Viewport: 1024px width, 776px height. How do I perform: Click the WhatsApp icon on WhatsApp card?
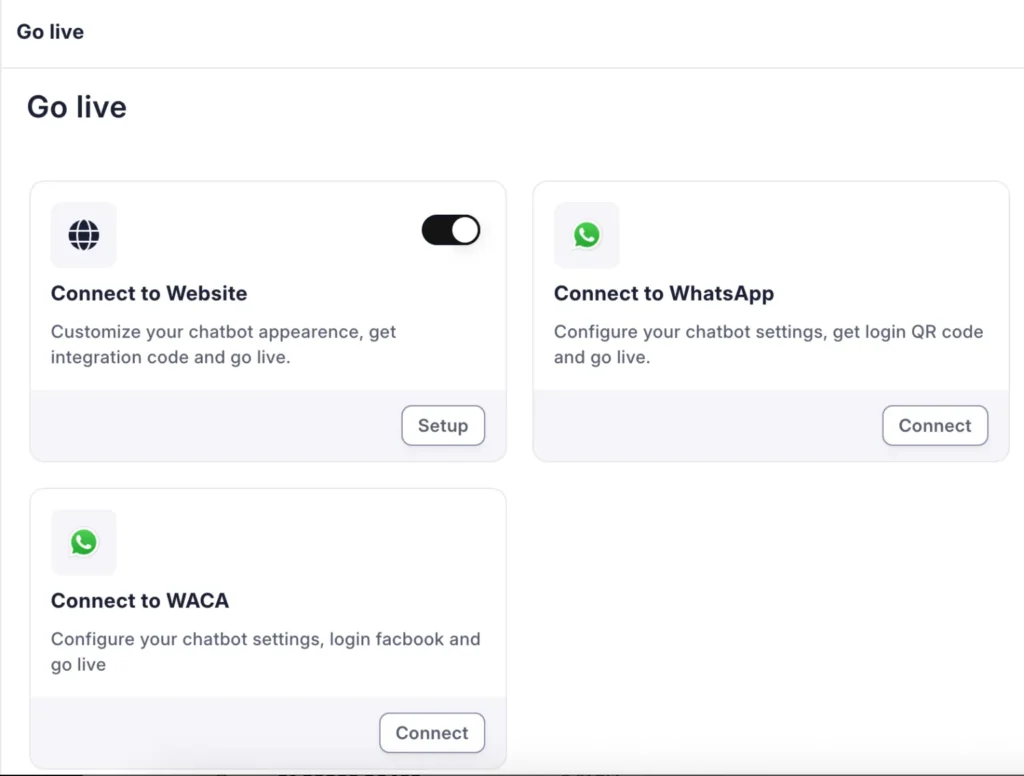pos(586,234)
